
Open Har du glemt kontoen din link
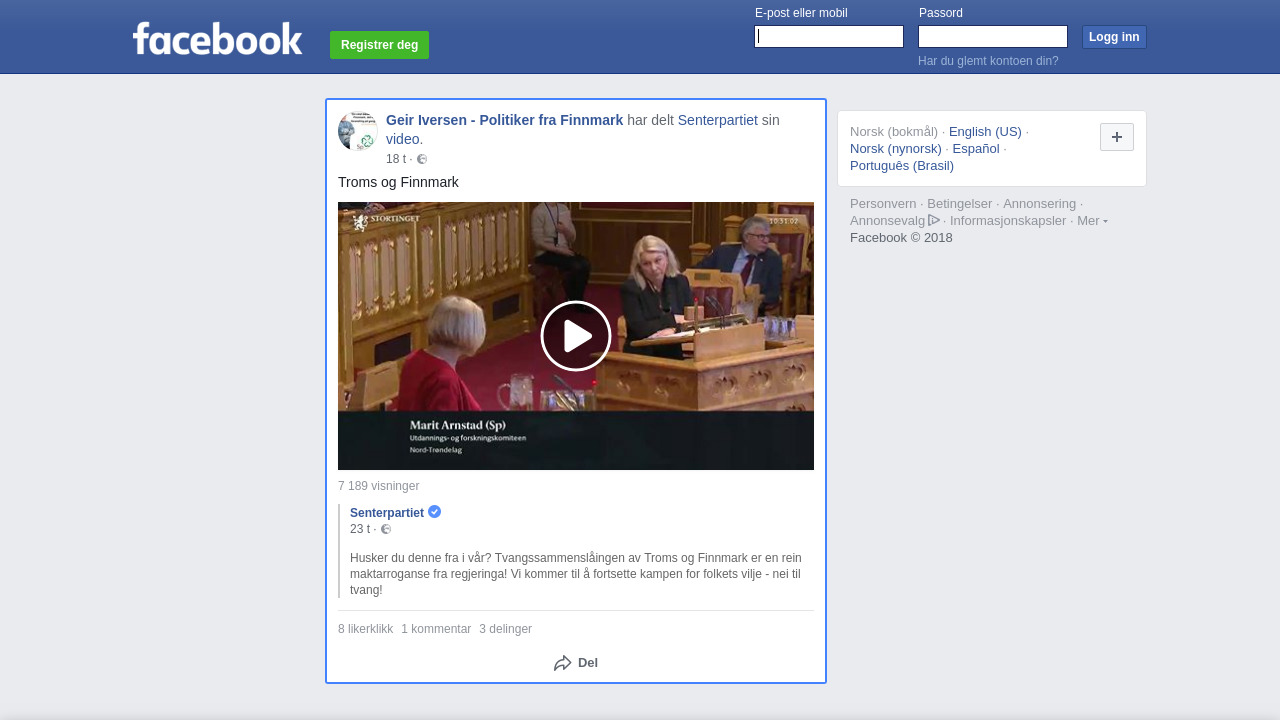[988, 61]
